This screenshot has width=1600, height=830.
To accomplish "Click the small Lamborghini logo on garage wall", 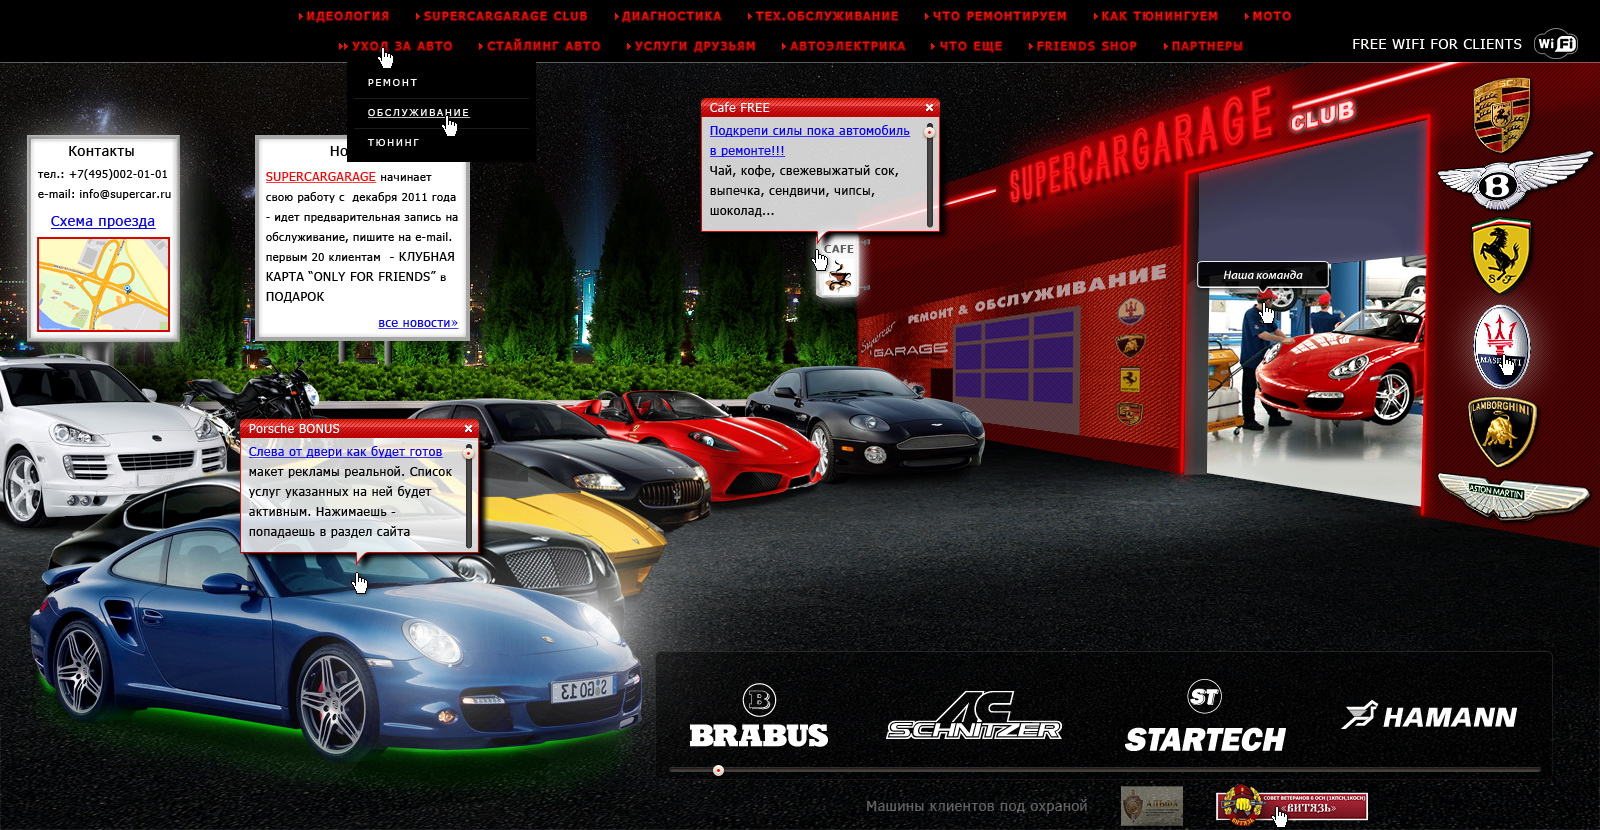I will click(x=1130, y=346).
